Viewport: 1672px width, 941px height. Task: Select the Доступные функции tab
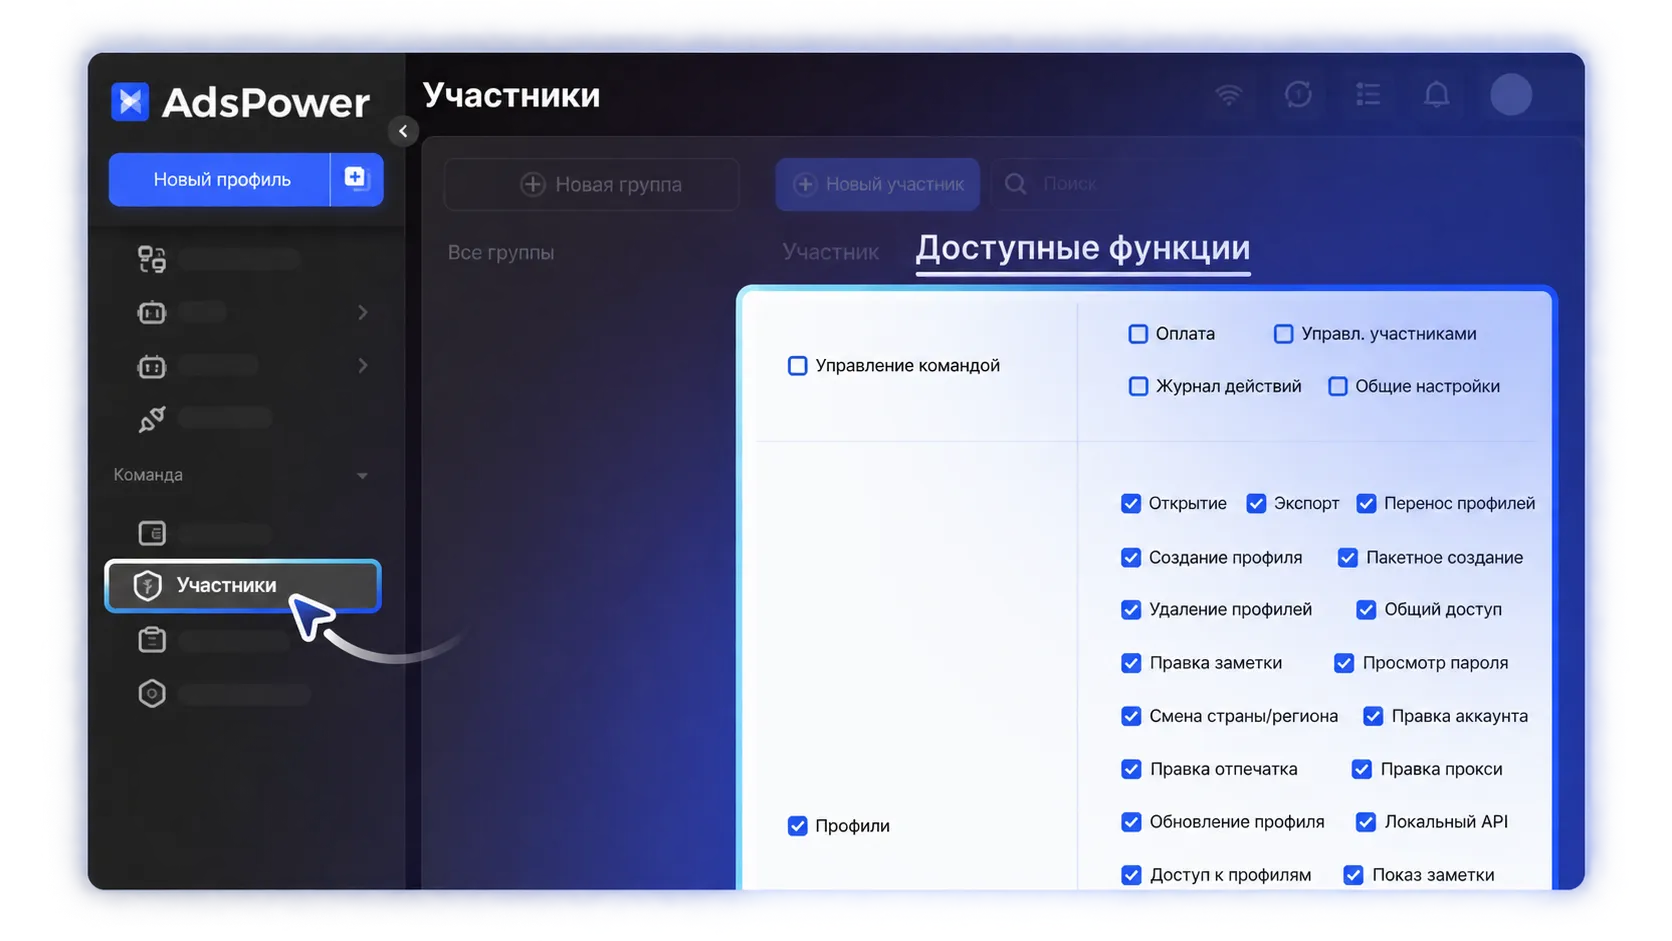tap(1083, 248)
